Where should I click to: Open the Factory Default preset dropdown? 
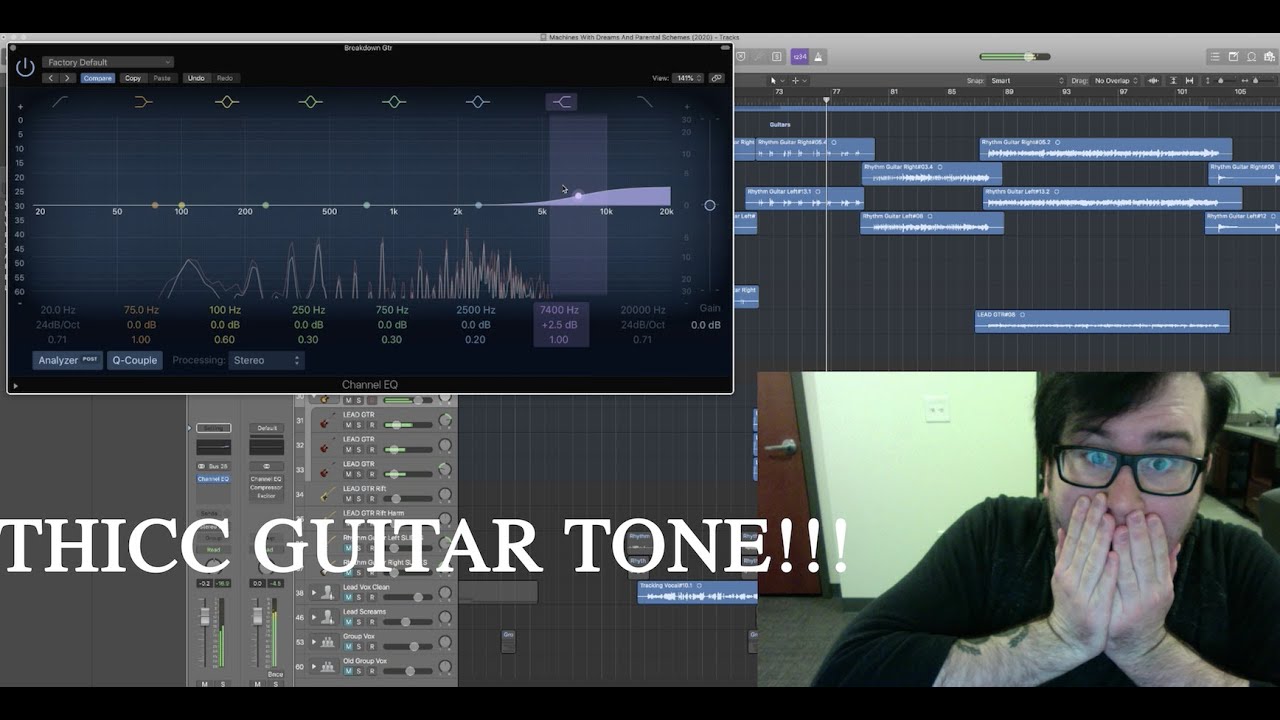[108, 62]
